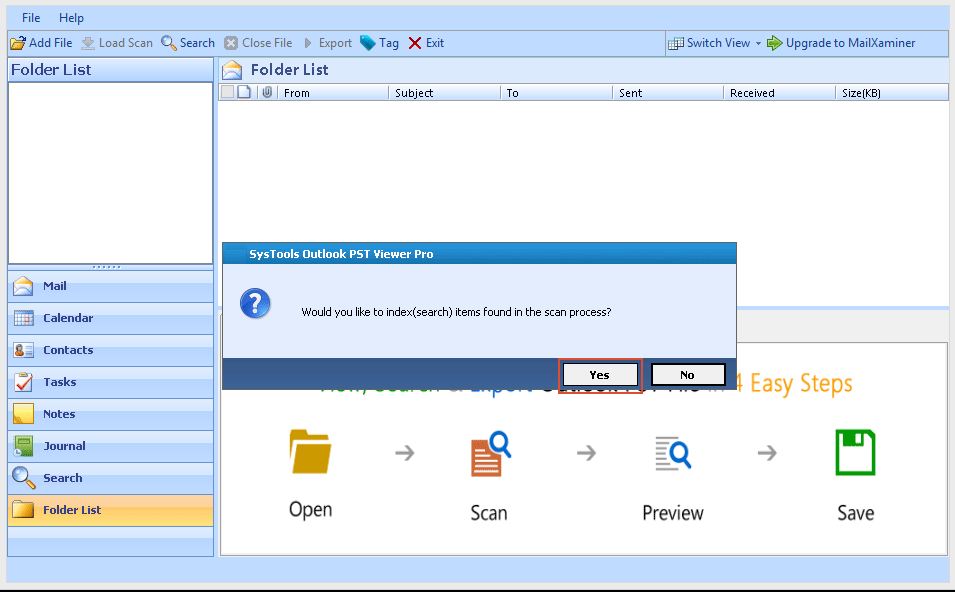Click the green Save floppy icon
This screenshot has height=592, width=955.
(x=855, y=452)
